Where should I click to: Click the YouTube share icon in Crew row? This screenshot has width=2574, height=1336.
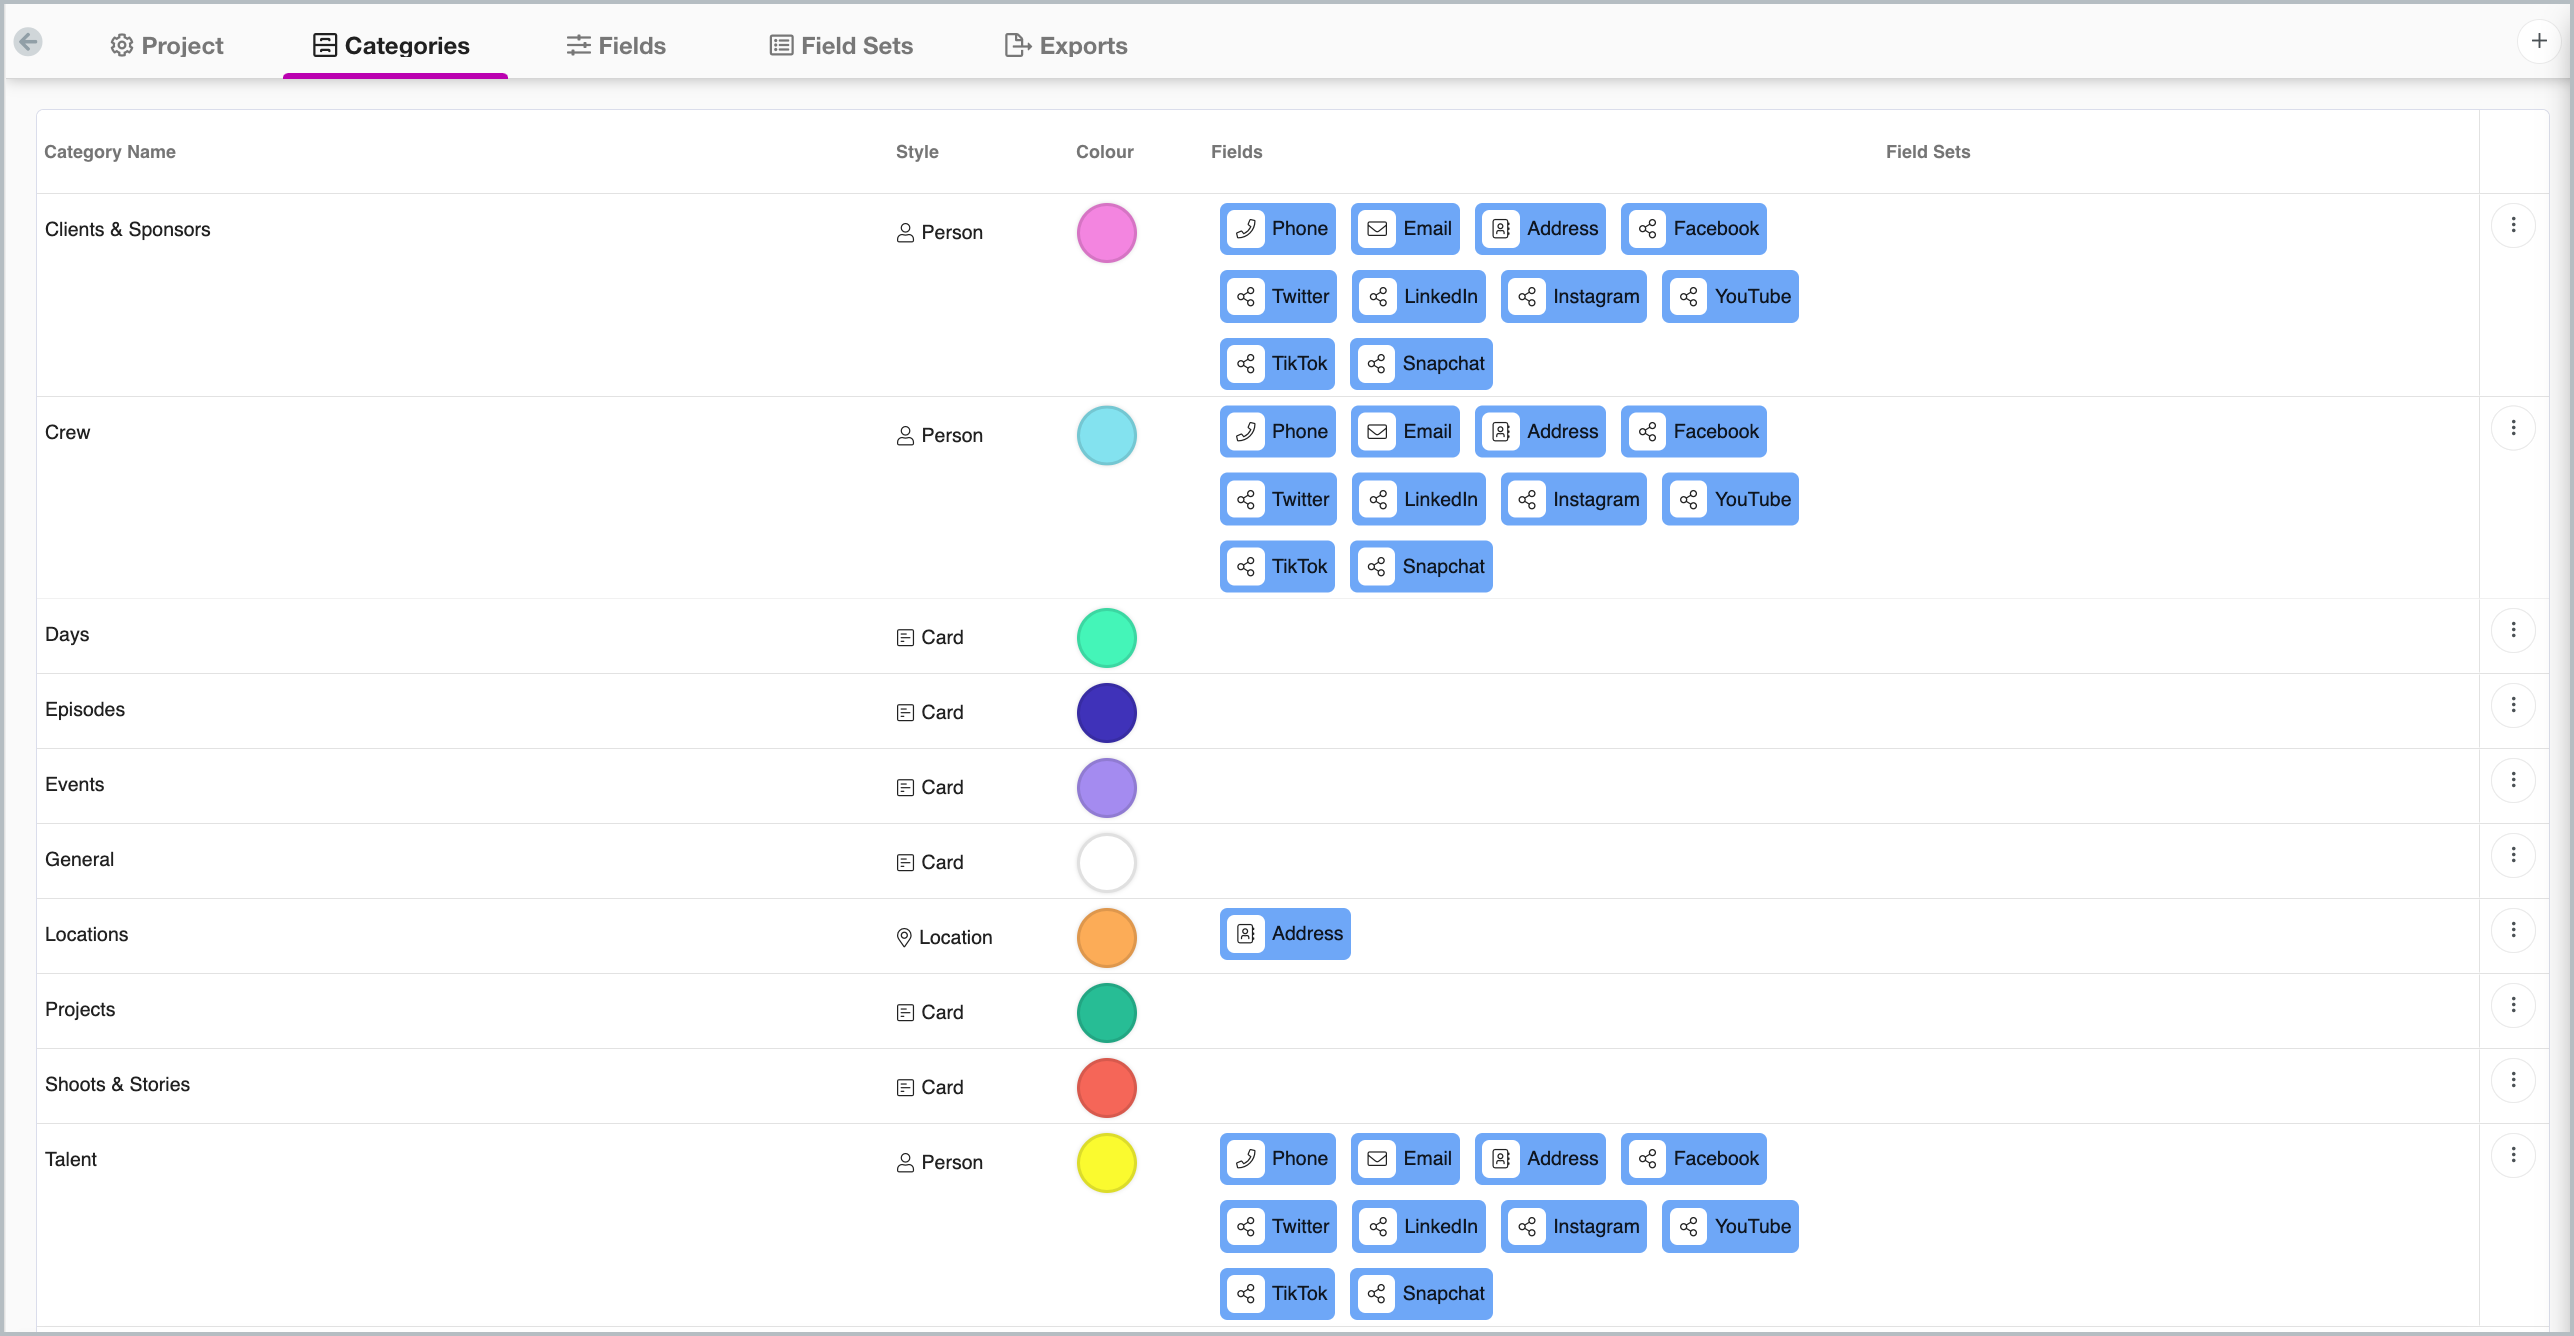pyautogui.click(x=1688, y=500)
